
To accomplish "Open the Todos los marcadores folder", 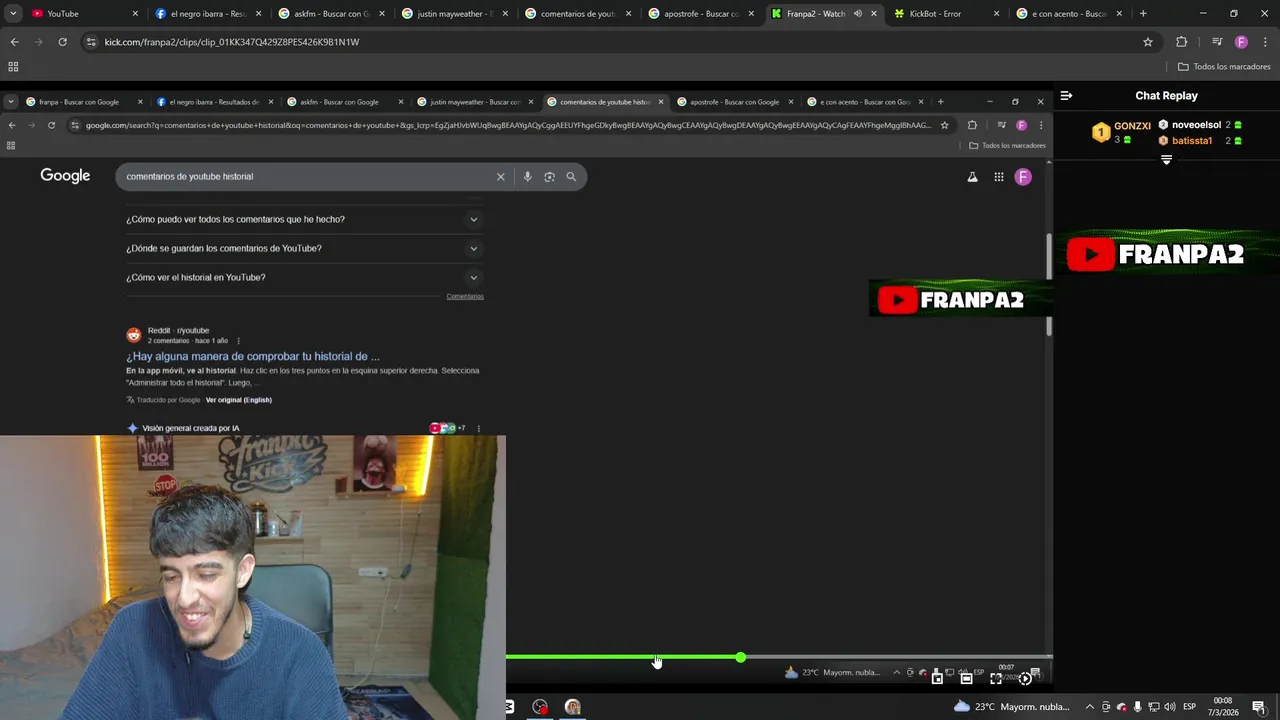I will 1224,67.
